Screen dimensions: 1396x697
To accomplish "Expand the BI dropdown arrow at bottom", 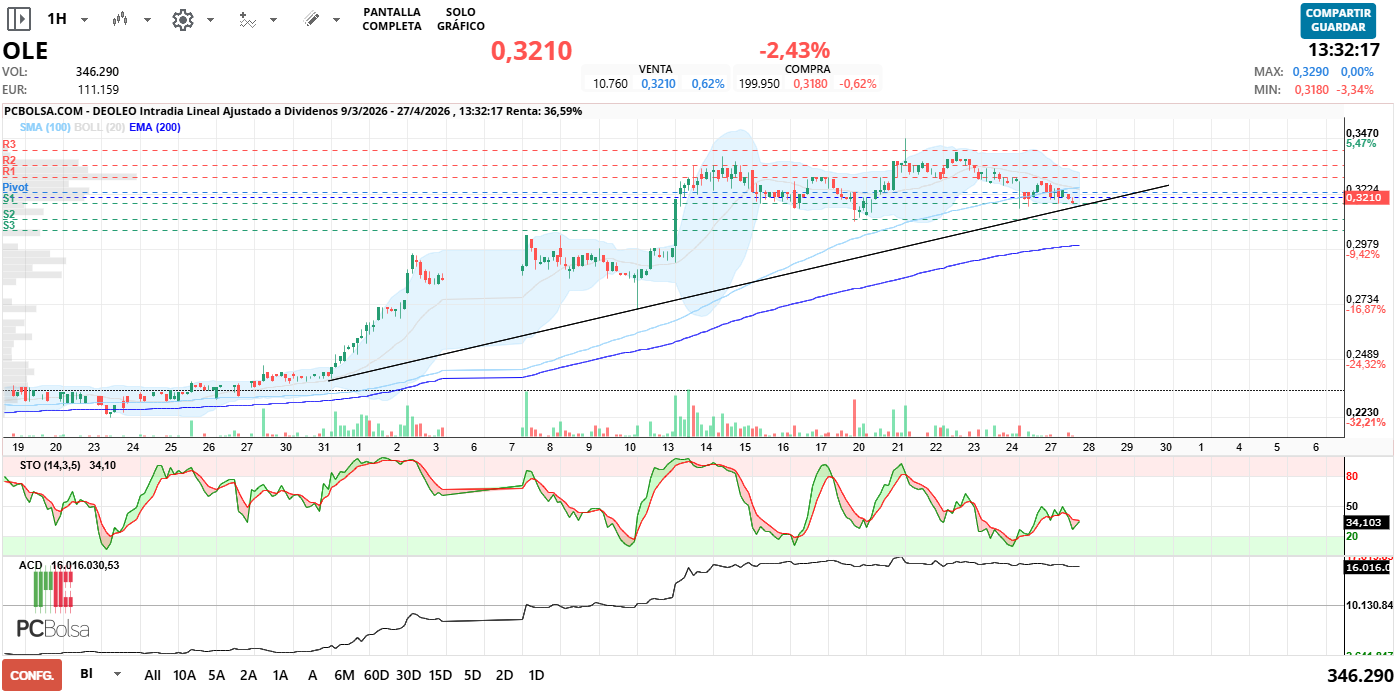I will click(118, 675).
